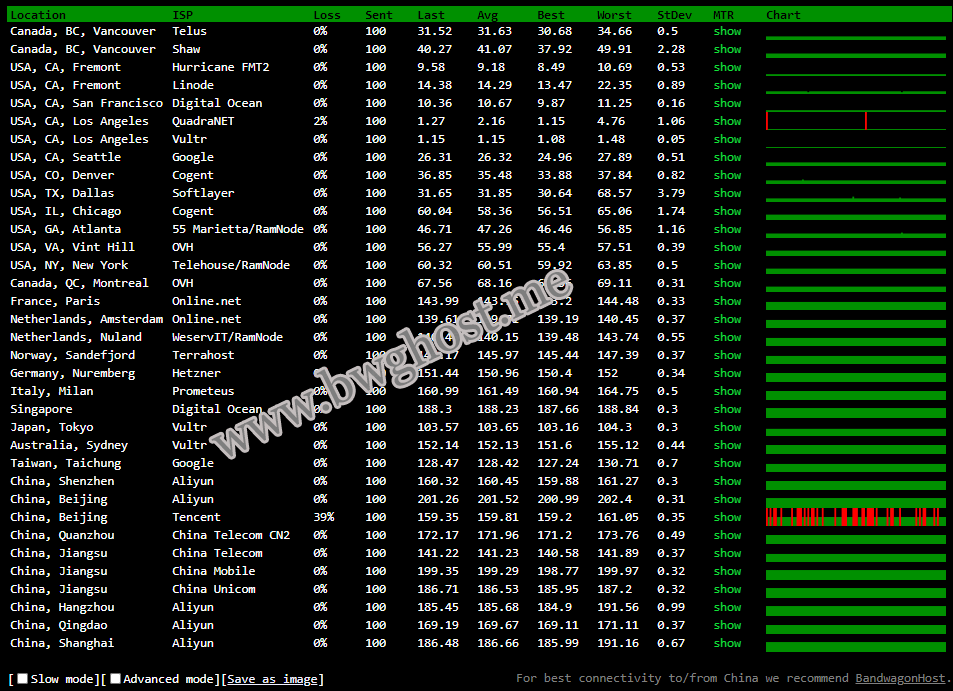Click the Avg column header

click(x=487, y=15)
